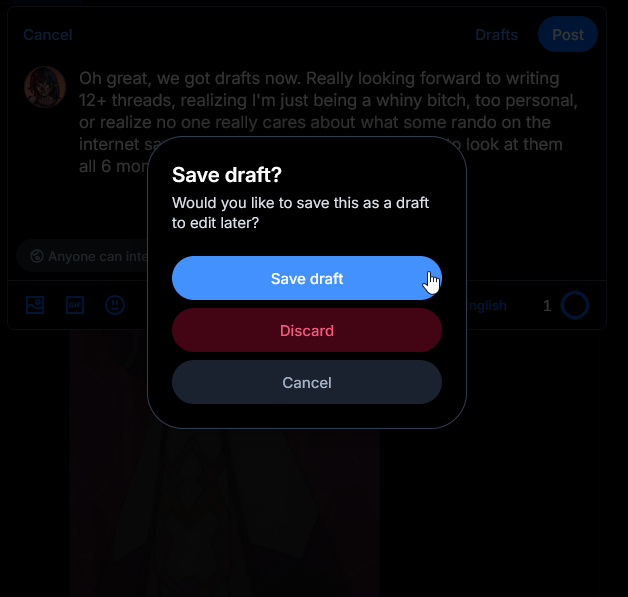The image size is (628, 597).
Task: Click the profile avatar in the composer
Action: (45, 87)
